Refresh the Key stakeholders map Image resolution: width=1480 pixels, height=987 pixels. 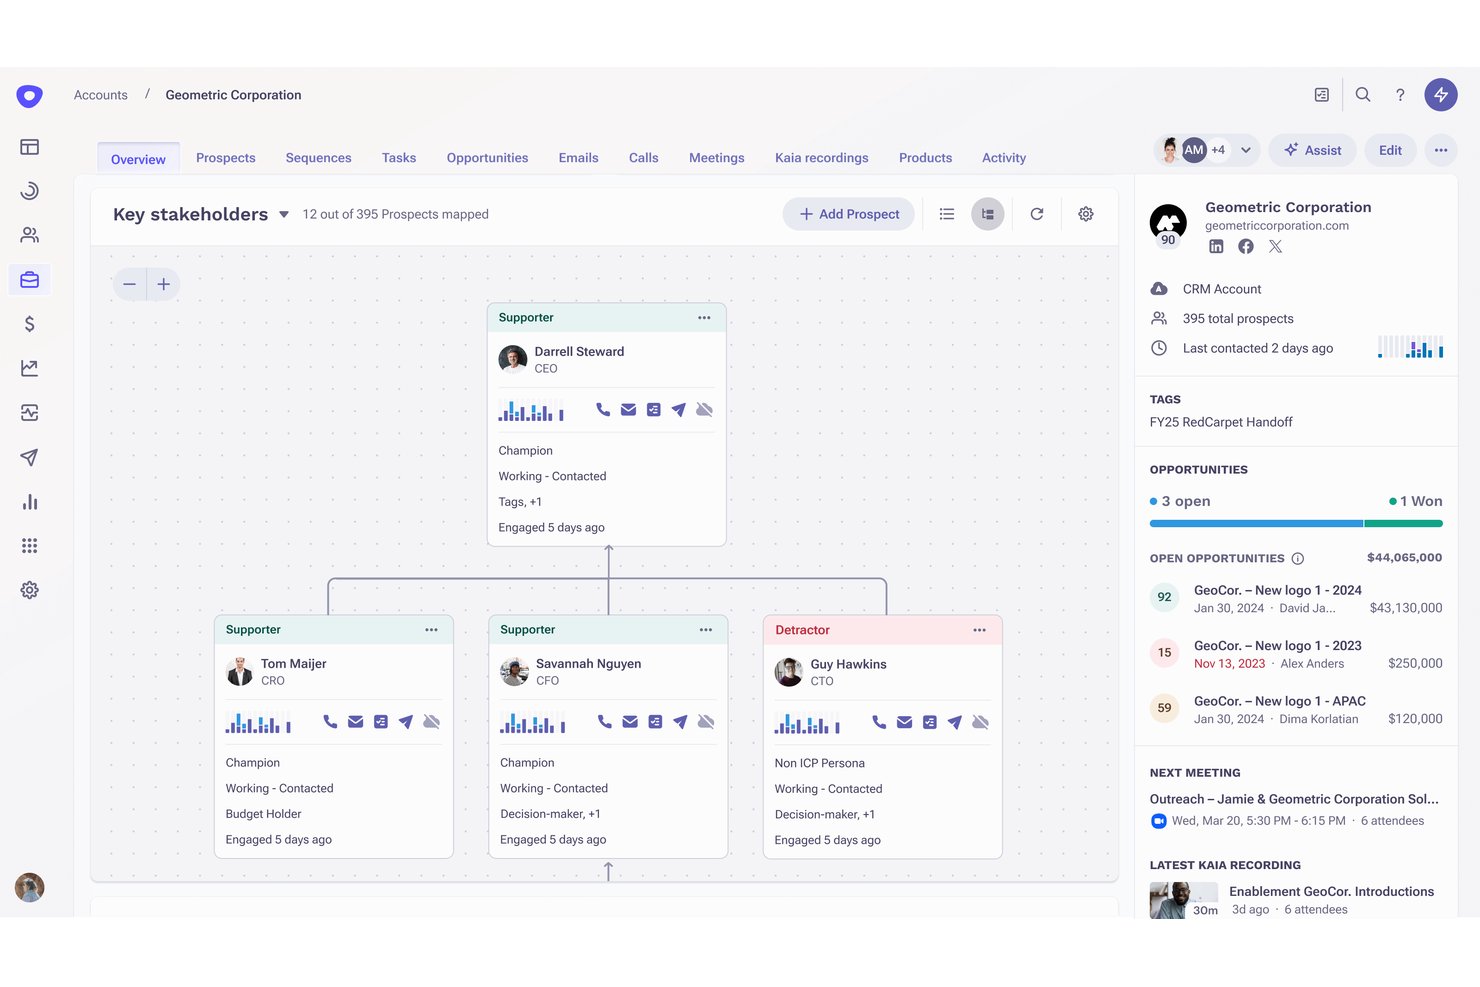point(1037,214)
